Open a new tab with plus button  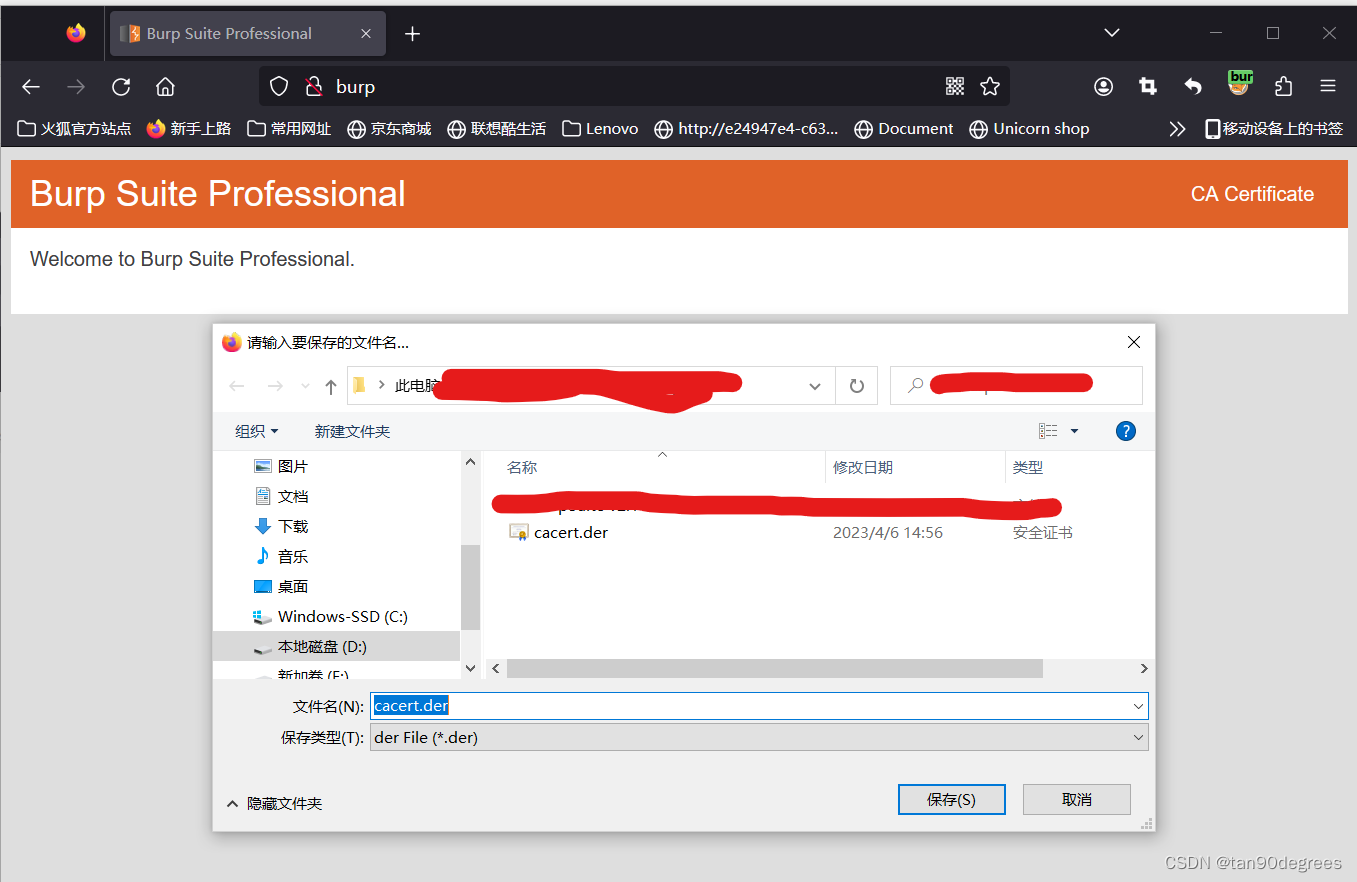[412, 34]
